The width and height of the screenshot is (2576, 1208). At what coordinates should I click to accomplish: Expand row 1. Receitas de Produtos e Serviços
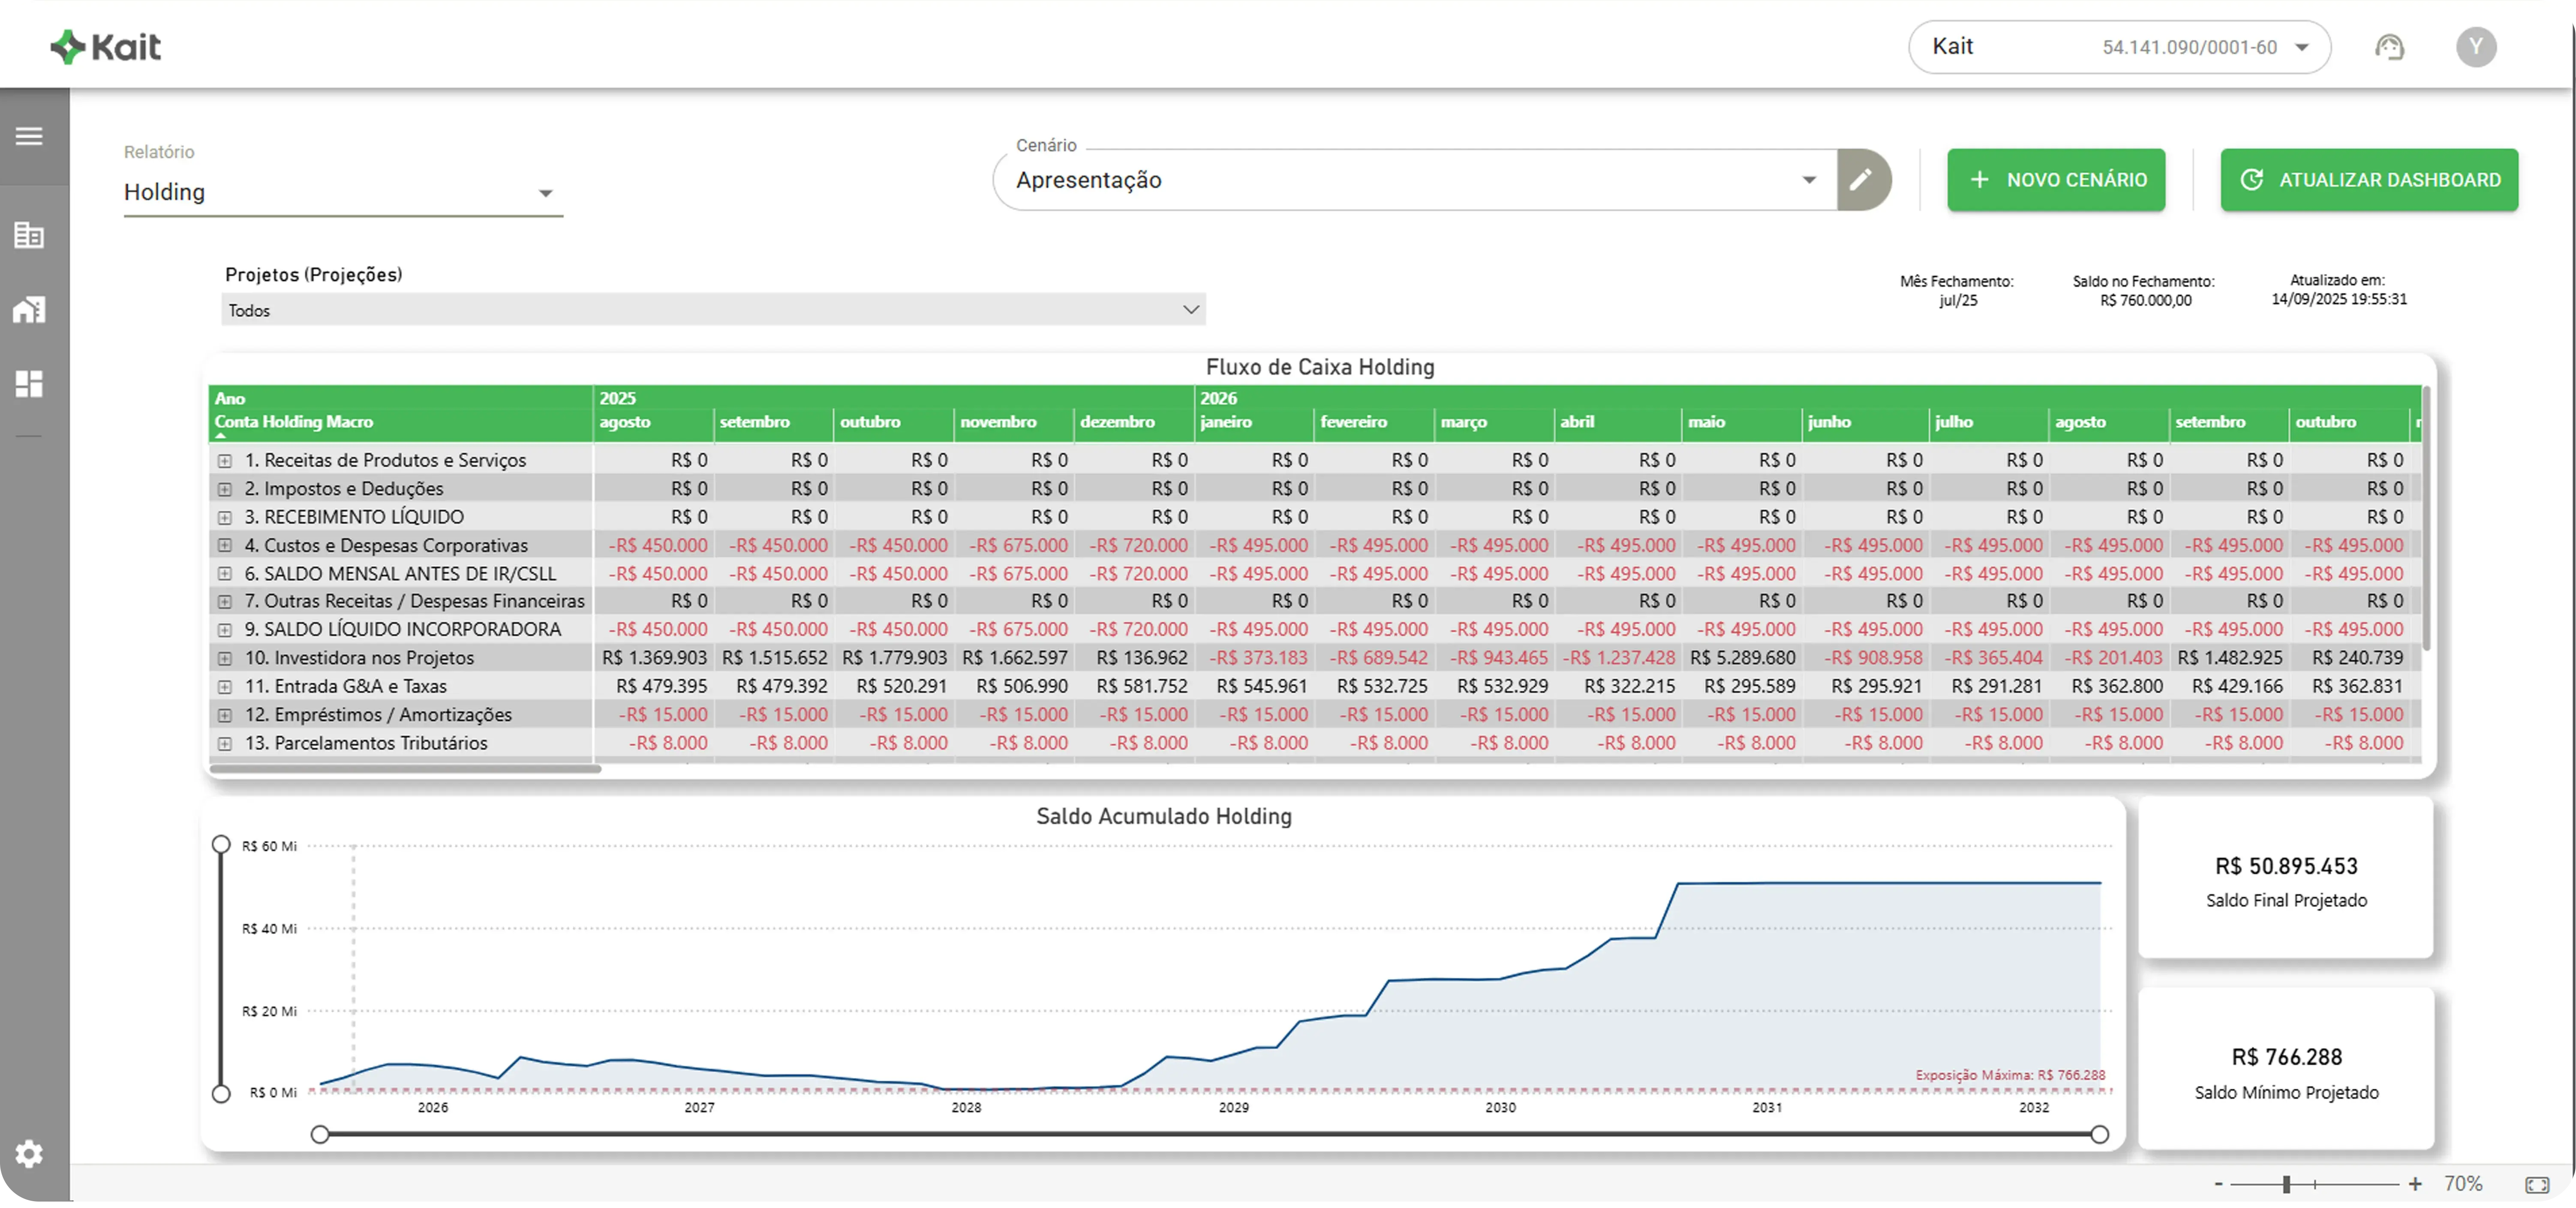pos(225,461)
